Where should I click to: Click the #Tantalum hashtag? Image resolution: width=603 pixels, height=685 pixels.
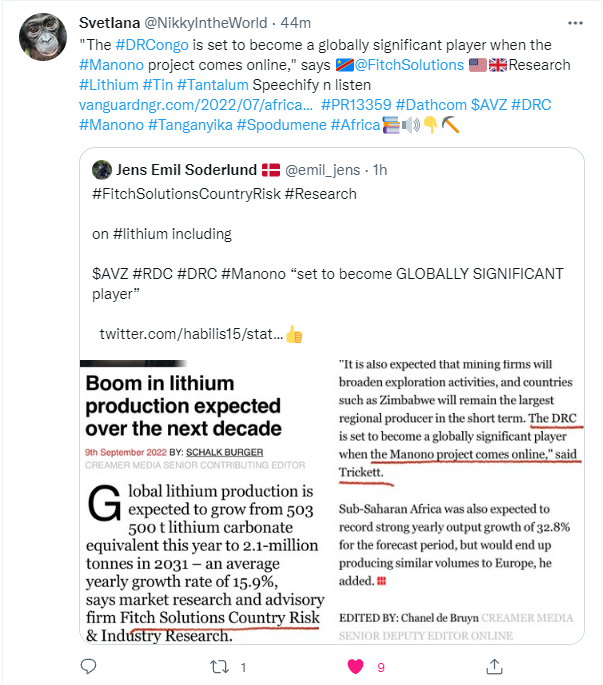coord(213,85)
